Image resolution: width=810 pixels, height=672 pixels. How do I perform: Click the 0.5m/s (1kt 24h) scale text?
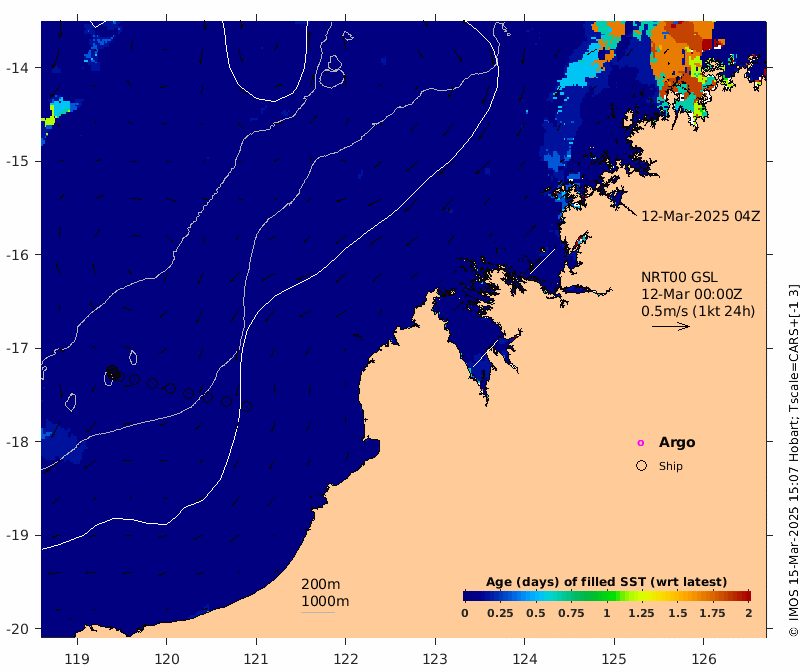[697, 311]
